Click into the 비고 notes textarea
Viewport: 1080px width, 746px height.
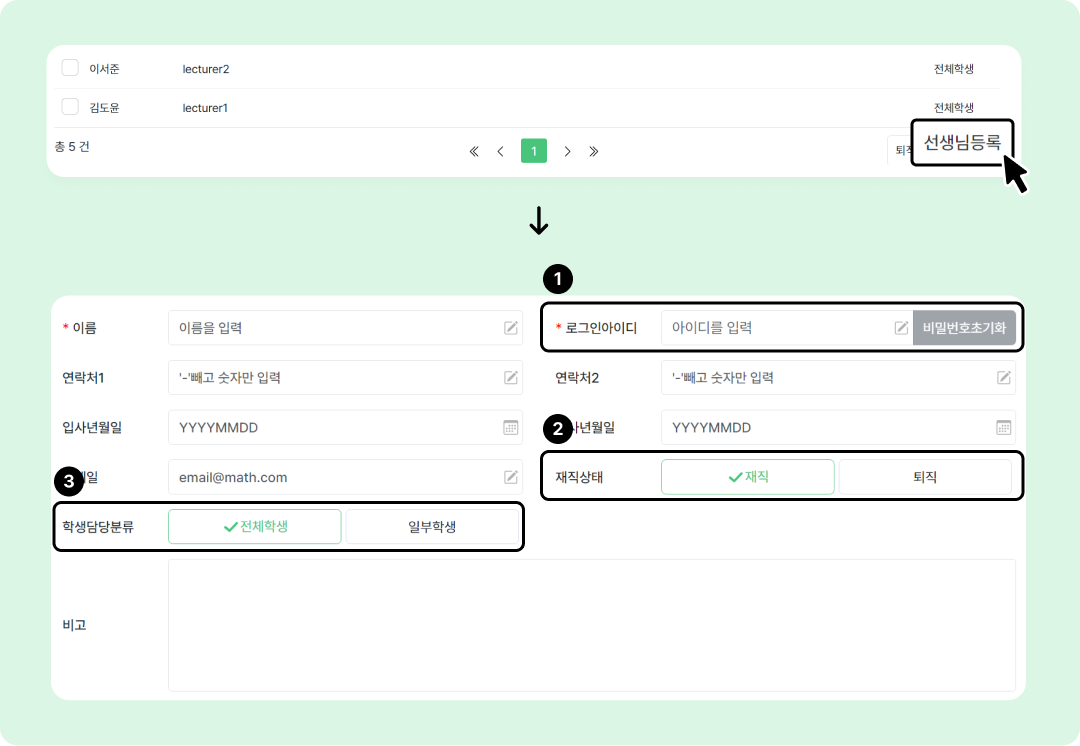pyautogui.click(x=591, y=624)
